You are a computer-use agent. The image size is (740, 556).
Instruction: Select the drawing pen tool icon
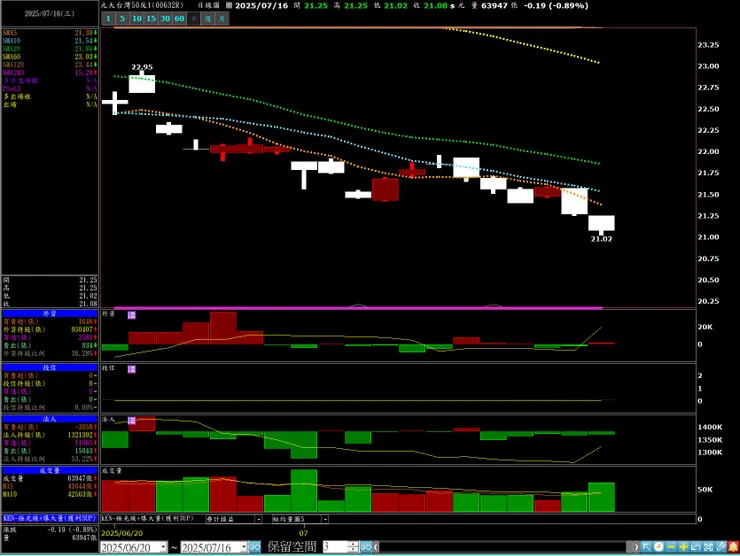tap(720, 547)
